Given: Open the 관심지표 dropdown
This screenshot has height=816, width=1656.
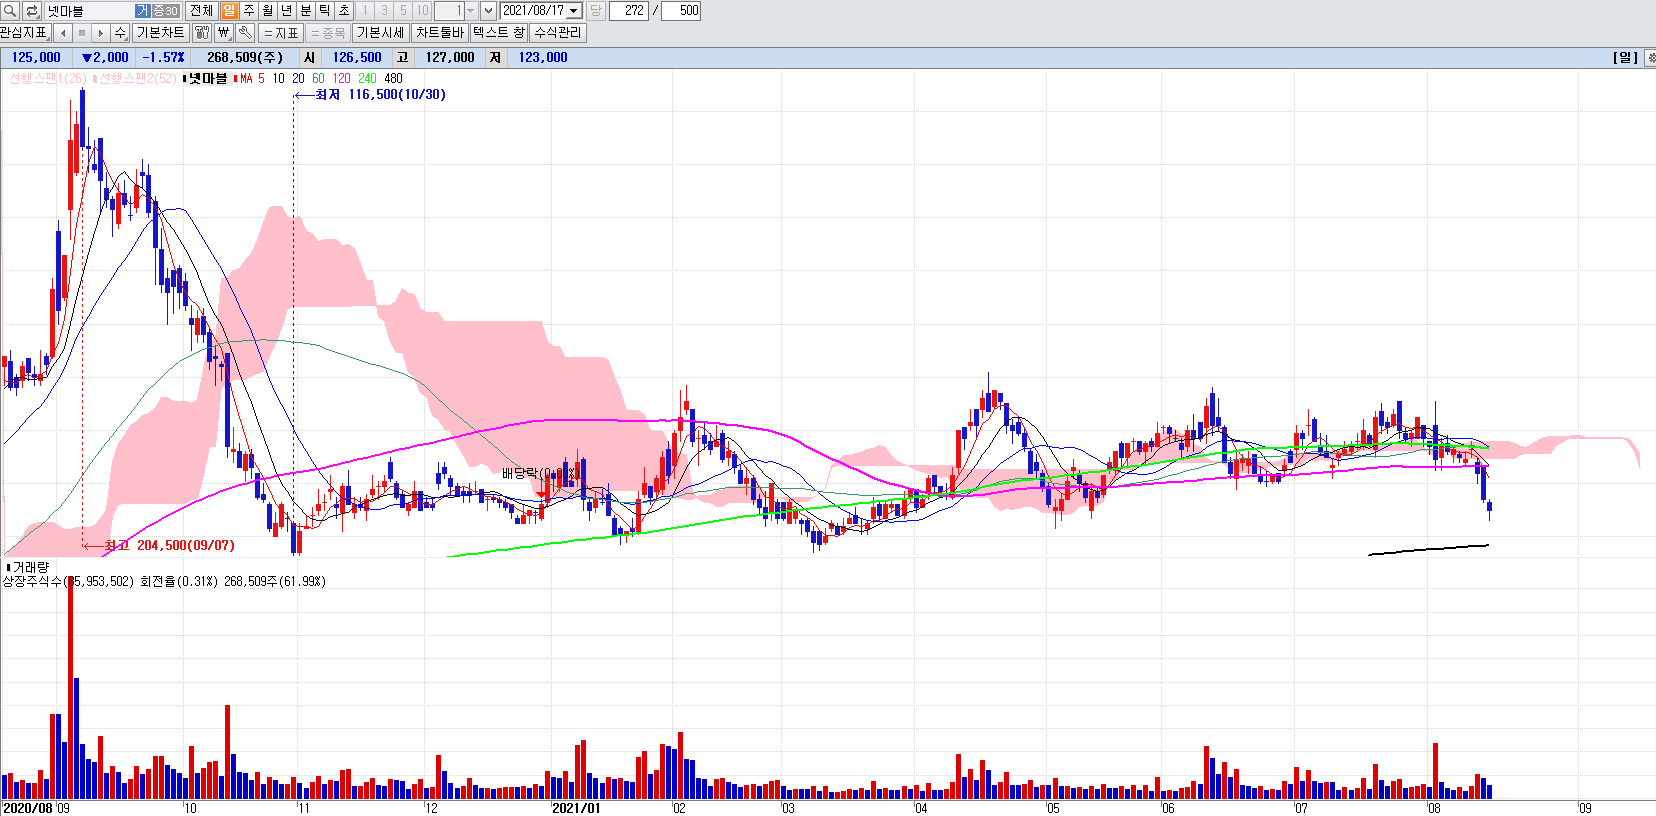Looking at the screenshot, I should point(25,33).
